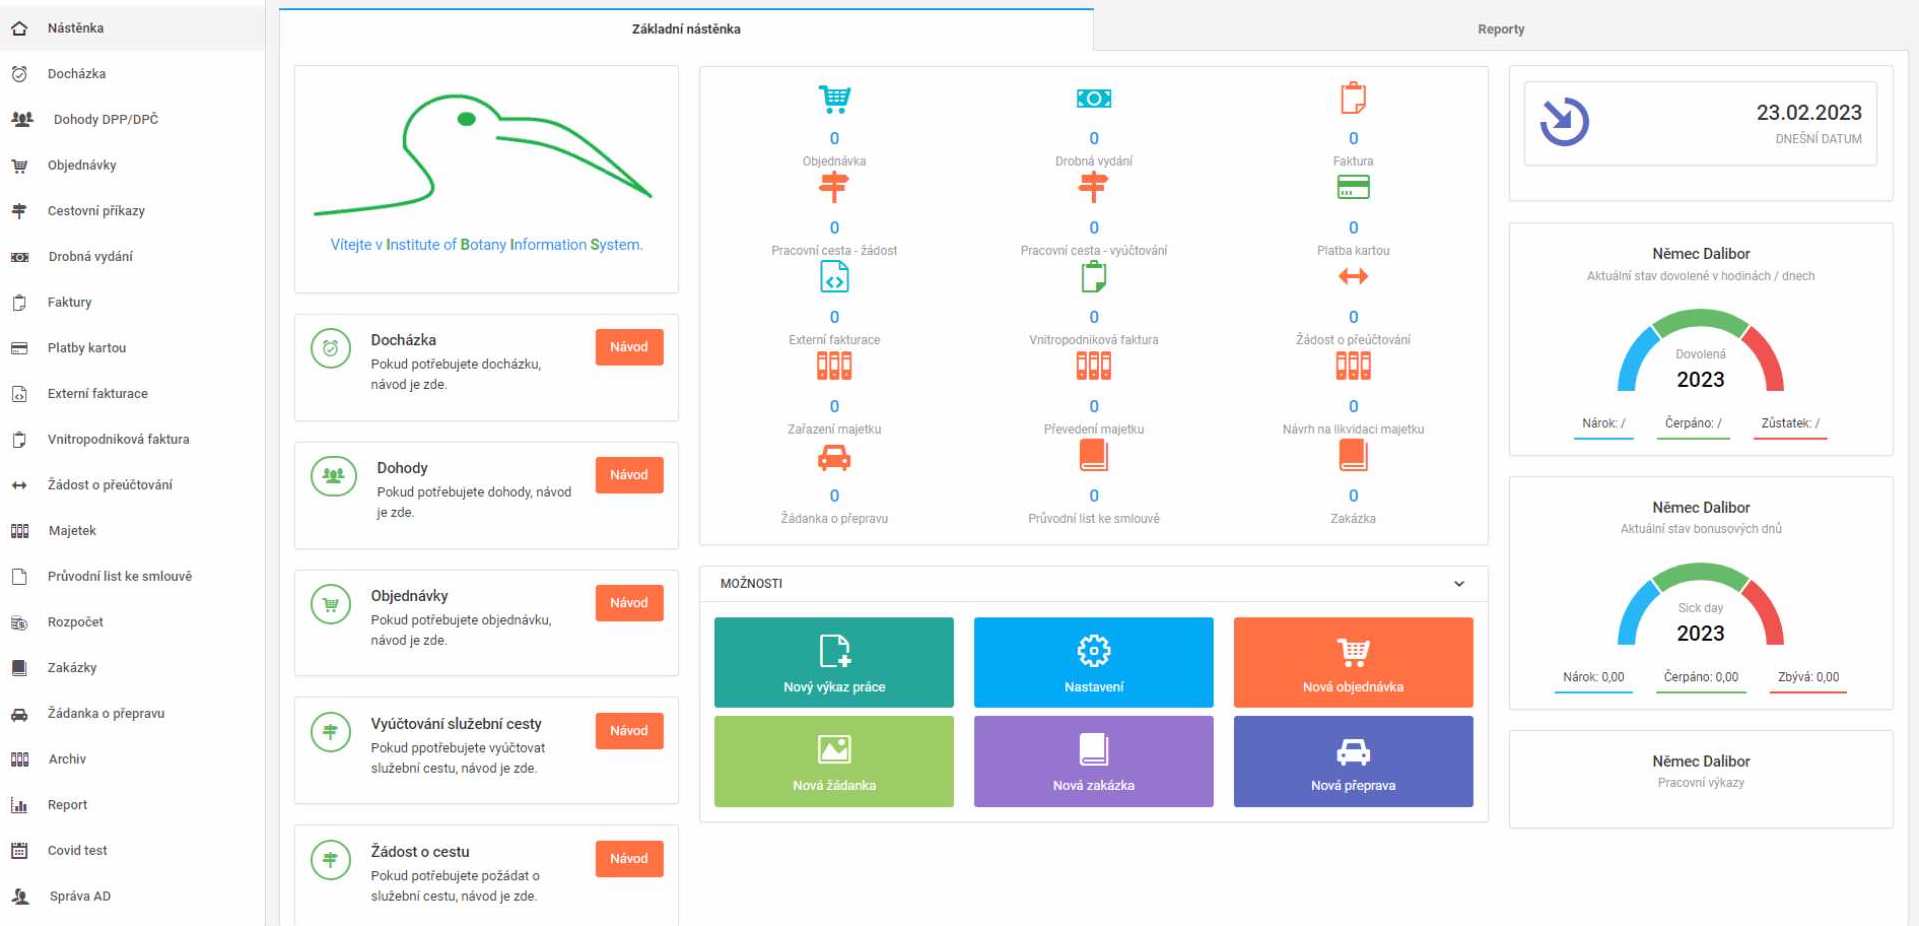The height and width of the screenshot is (926, 1919).
Task: Select the Základní nástěnka tab
Action: click(686, 29)
